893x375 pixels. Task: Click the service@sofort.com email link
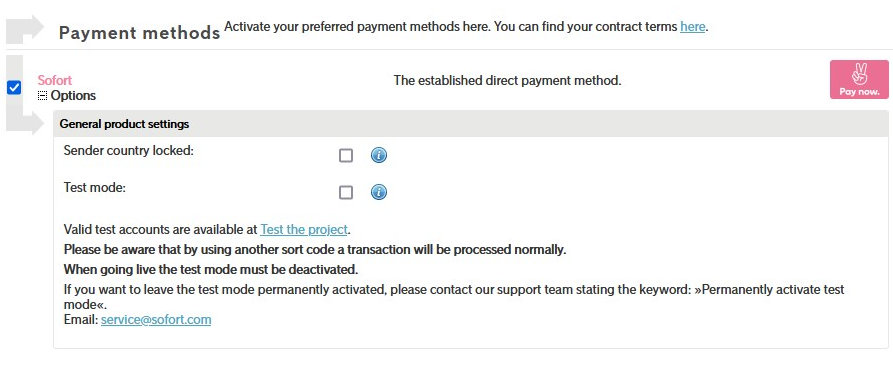click(156, 320)
